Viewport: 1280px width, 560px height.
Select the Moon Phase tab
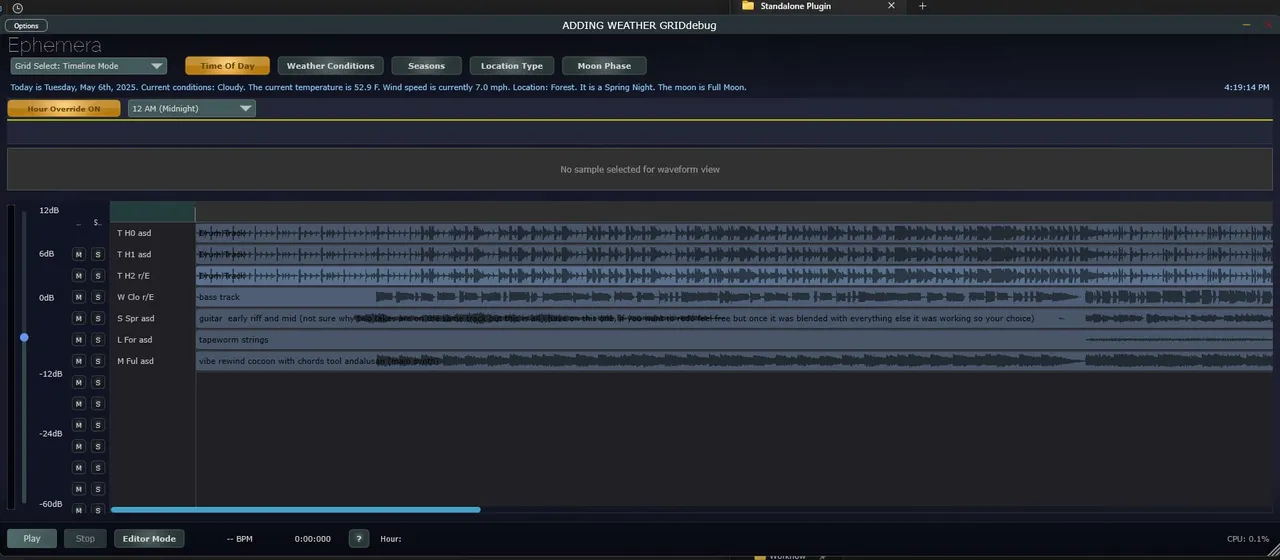tap(604, 66)
